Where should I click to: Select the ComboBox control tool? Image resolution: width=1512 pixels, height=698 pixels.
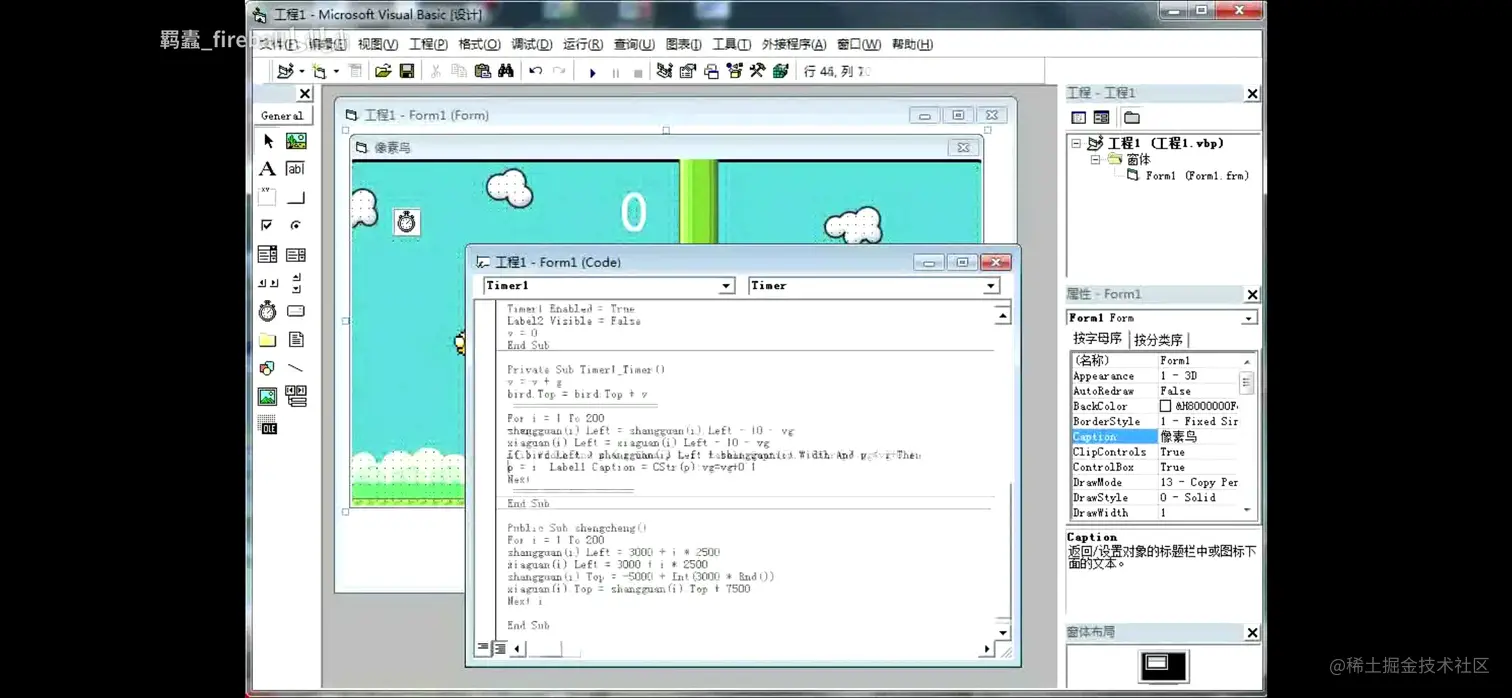pyautogui.click(x=268, y=254)
